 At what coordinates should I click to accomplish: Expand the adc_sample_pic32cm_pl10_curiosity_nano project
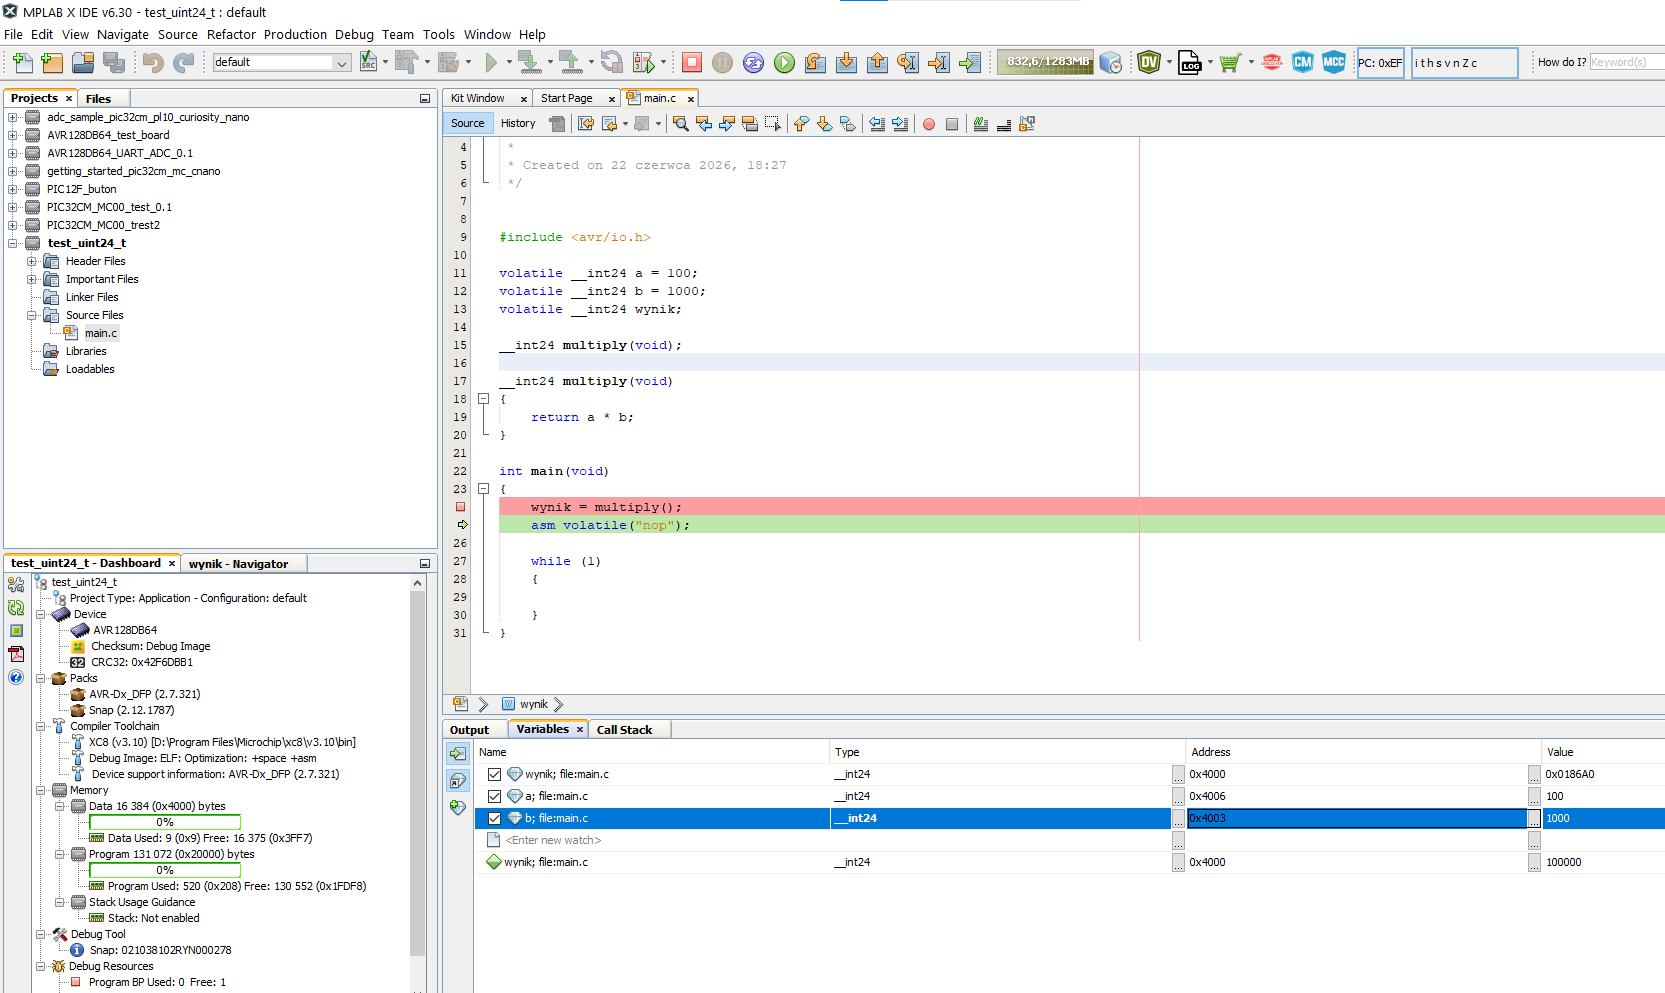[12, 117]
